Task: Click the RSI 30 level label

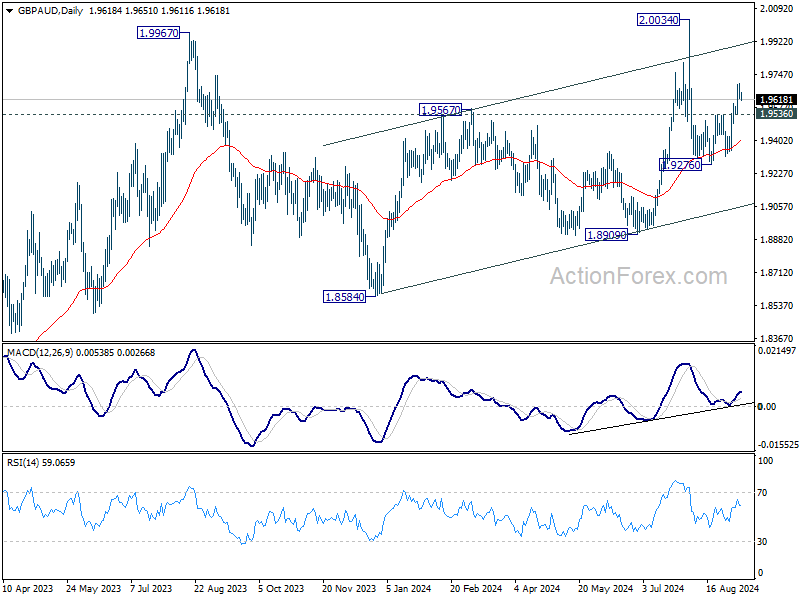Action: coord(762,542)
